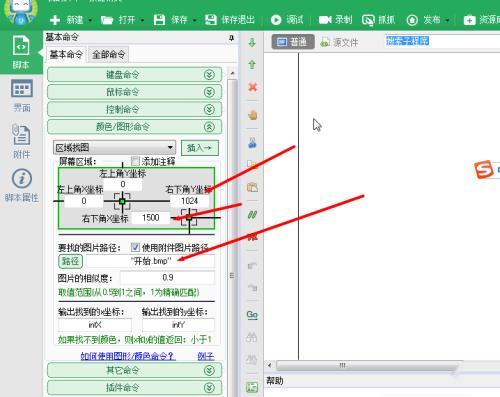
Task: Select the 普通 view tab
Action: (x=293, y=42)
